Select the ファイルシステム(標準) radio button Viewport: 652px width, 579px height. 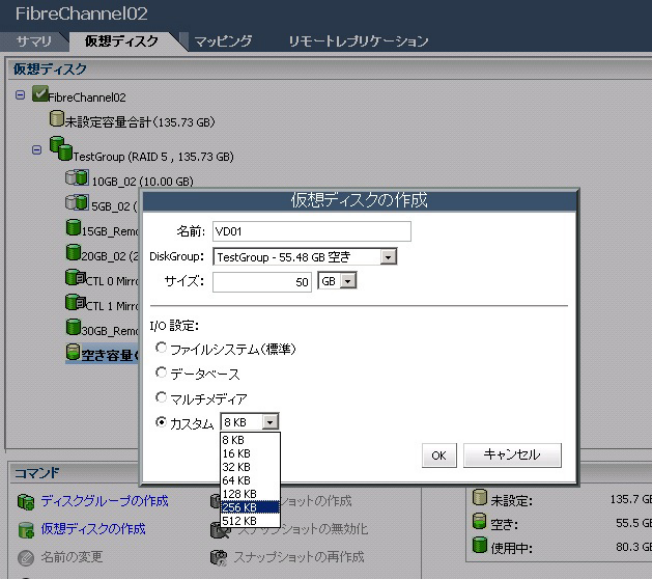pos(161,347)
